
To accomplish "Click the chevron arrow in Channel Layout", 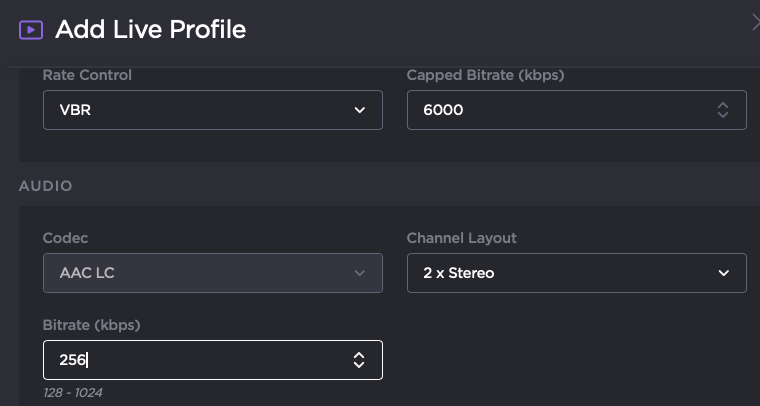I will pos(724,273).
